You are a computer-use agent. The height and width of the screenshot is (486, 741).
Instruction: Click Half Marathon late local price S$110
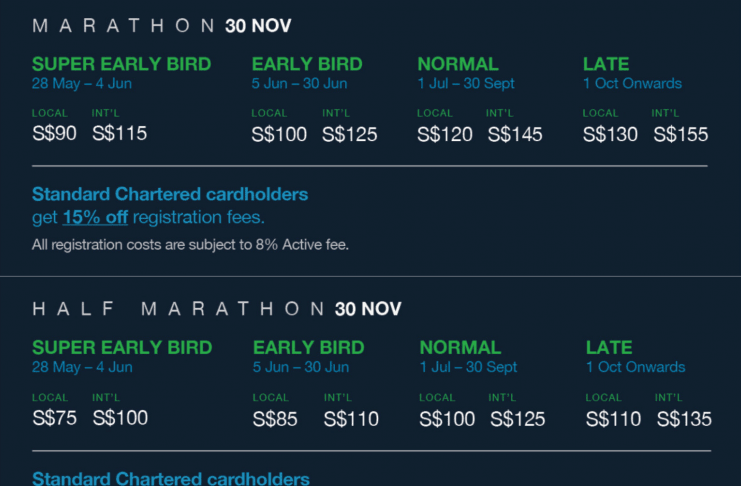613,419
